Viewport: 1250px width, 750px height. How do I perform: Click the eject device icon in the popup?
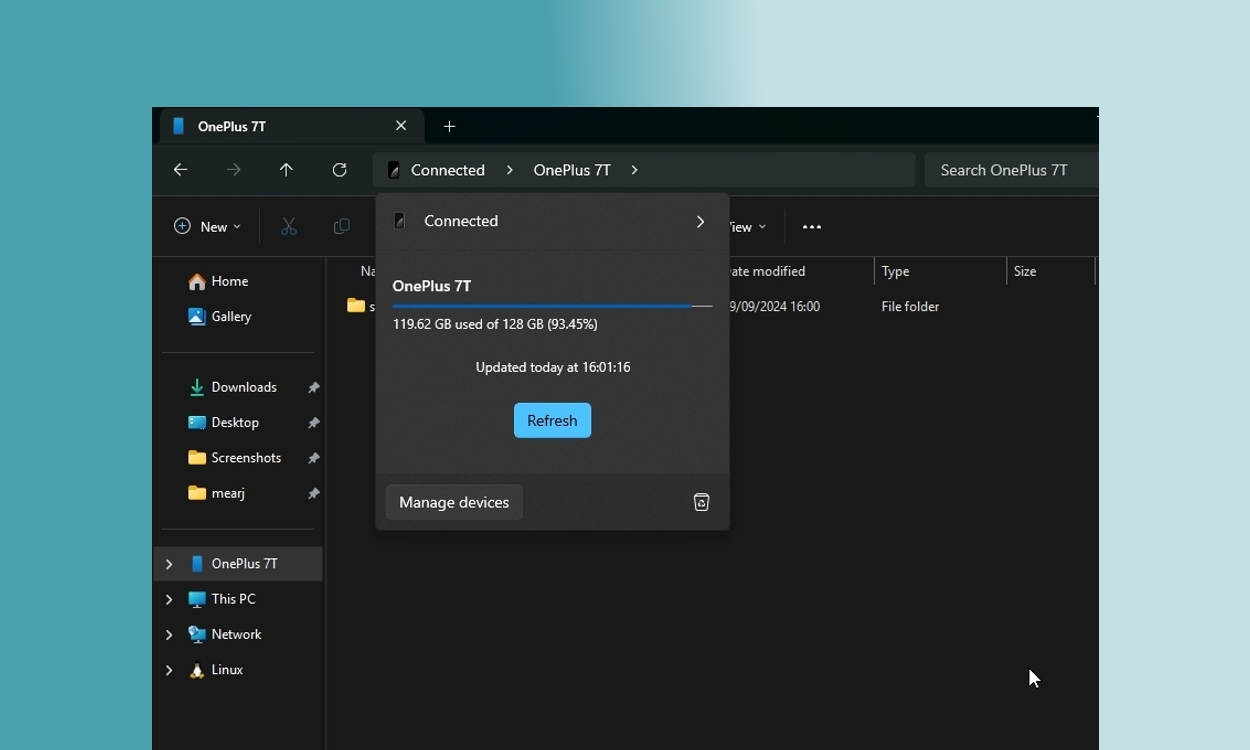tap(701, 502)
